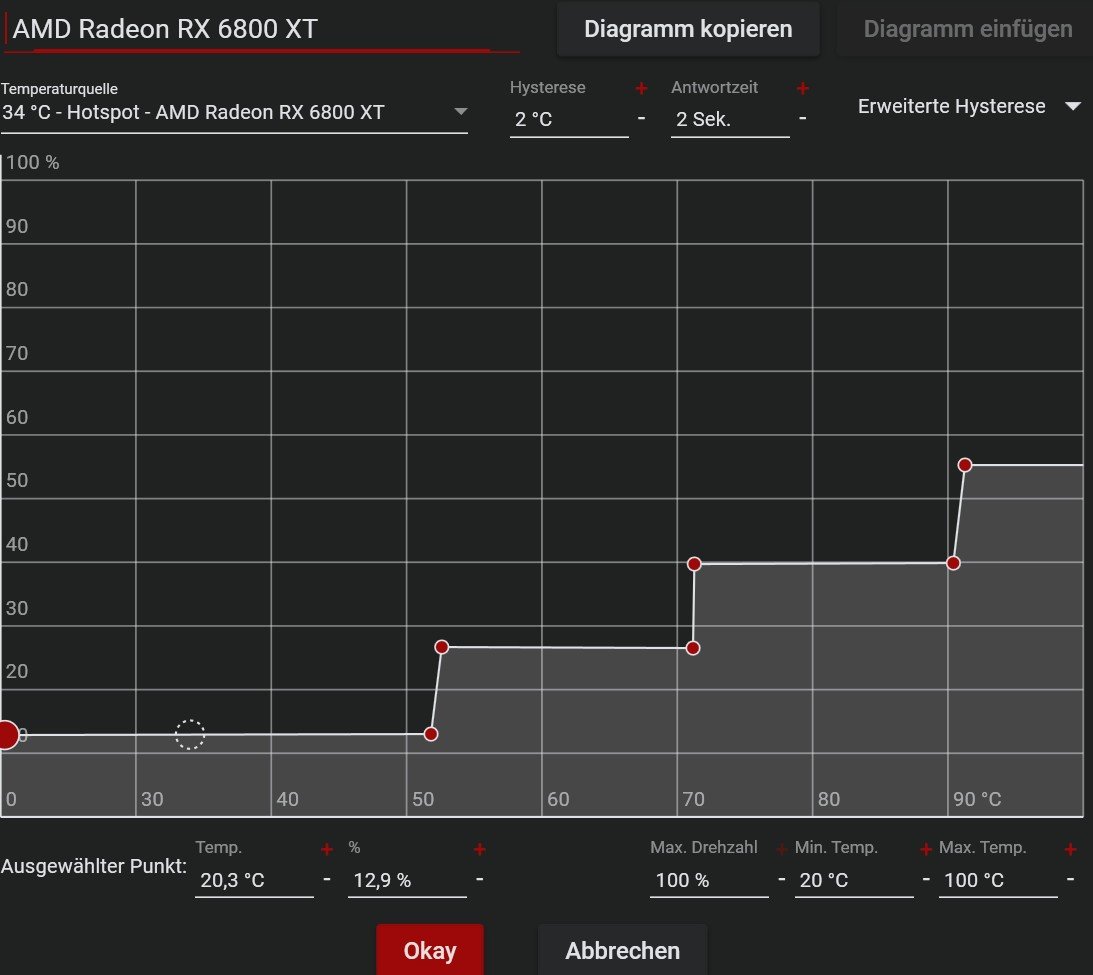This screenshot has height=975, width=1093.
Task: Decrease Hysterese with the minus icon
Action: pyautogui.click(x=641, y=119)
